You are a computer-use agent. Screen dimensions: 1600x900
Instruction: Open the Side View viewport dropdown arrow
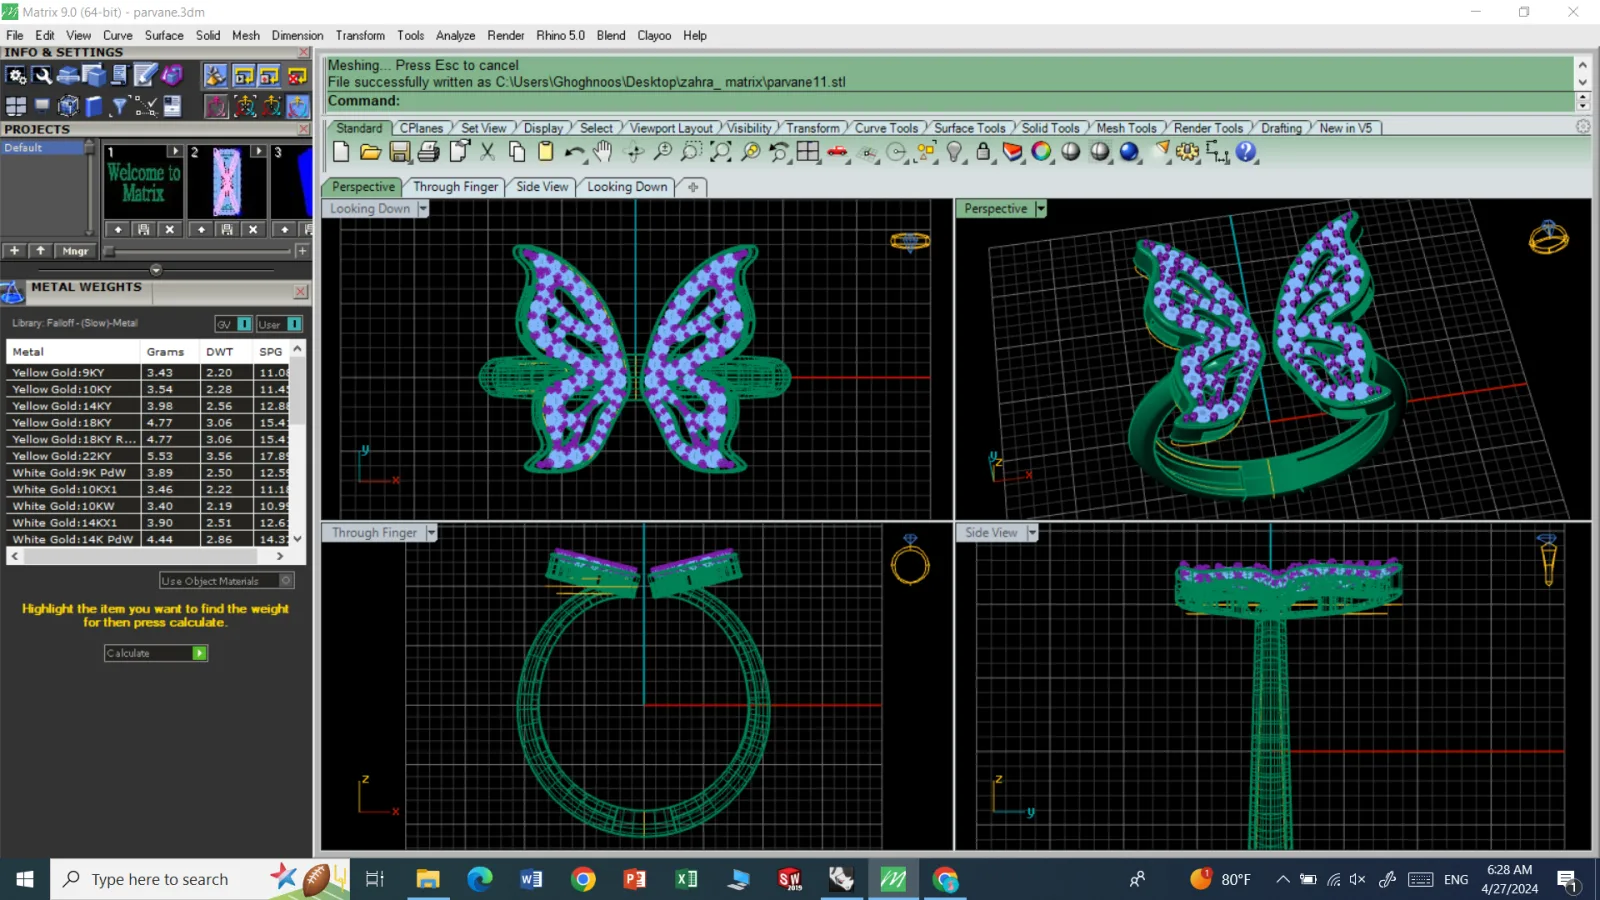[1032, 533]
